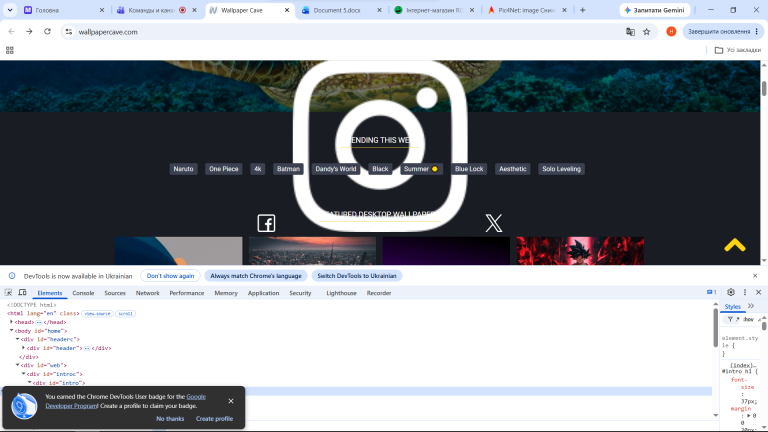This screenshot has height=432, width=768.
Task: Click the yellow scroll-to-top arrow
Action: coord(735,245)
